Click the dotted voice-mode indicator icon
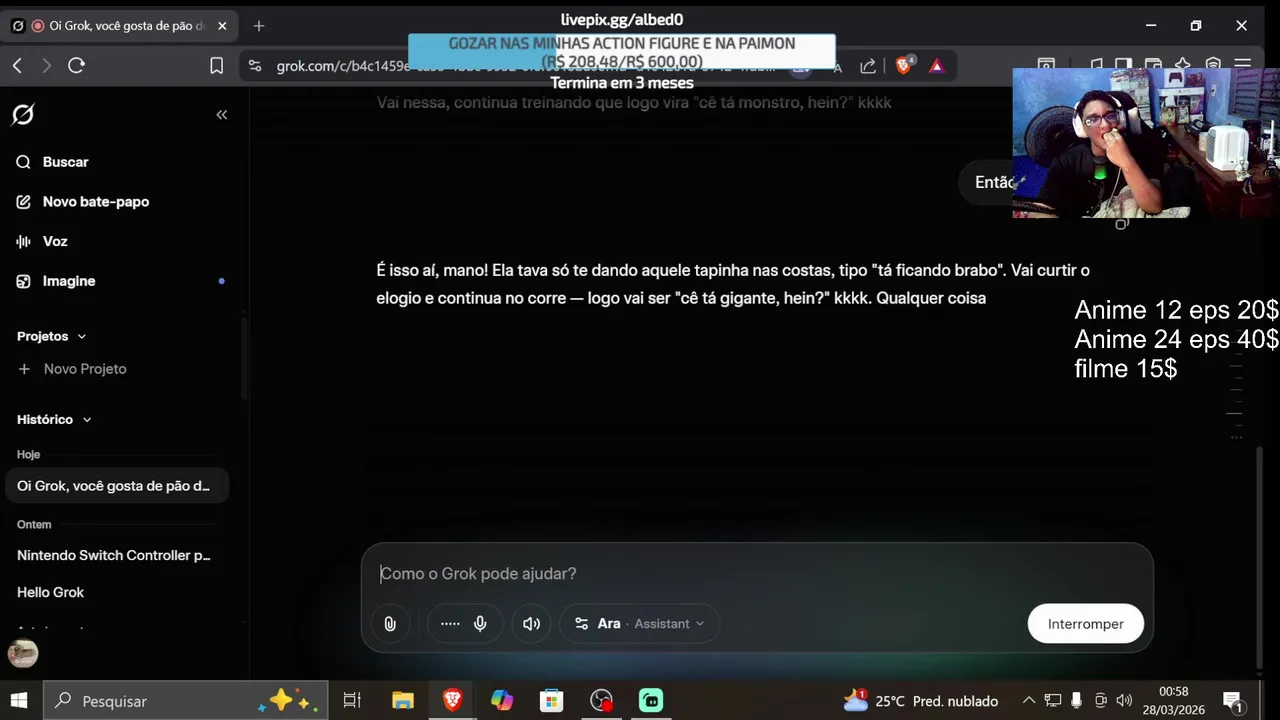This screenshot has width=1280, height=720. coord(450,624)
